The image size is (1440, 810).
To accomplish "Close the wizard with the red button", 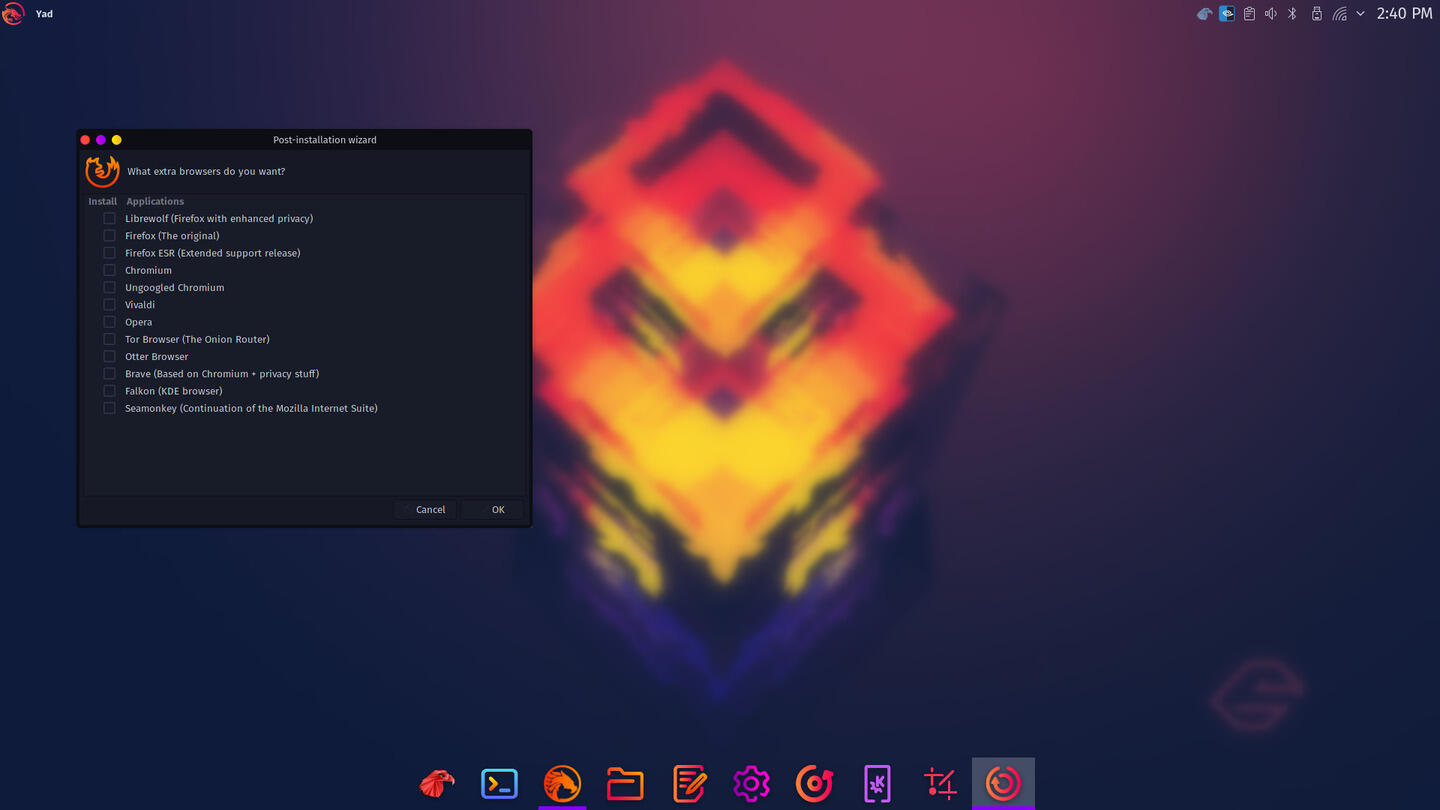I will click(x=85, y=140).
